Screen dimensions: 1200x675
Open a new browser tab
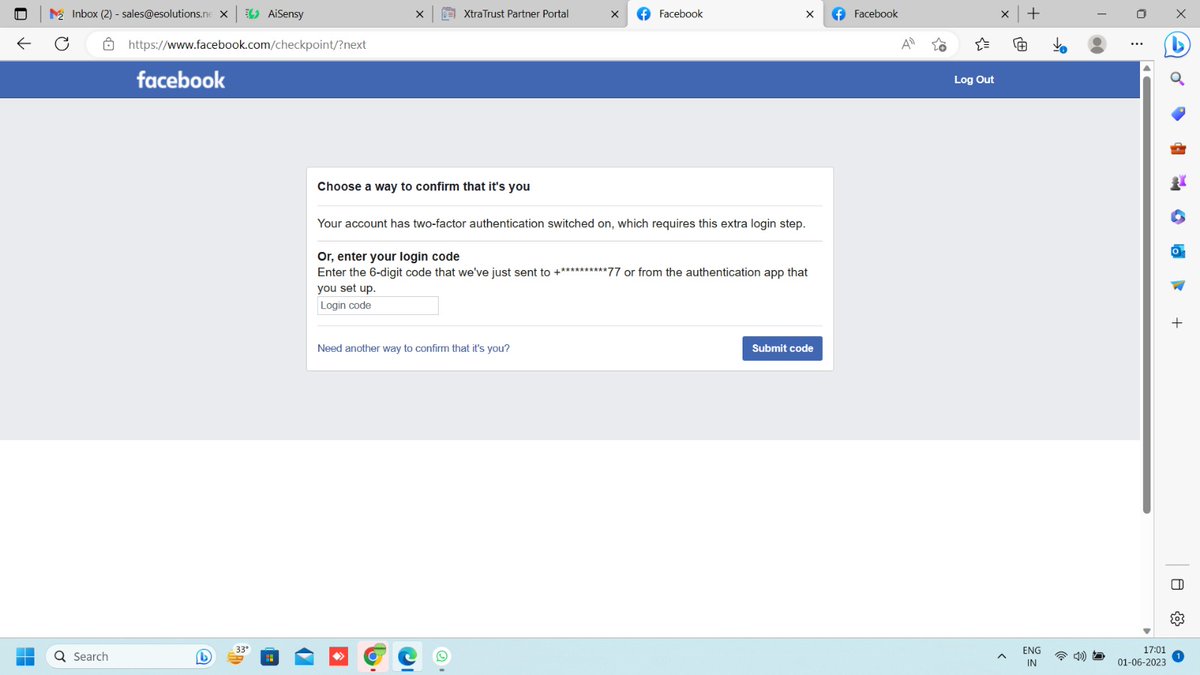click(x=1033, y=14)
